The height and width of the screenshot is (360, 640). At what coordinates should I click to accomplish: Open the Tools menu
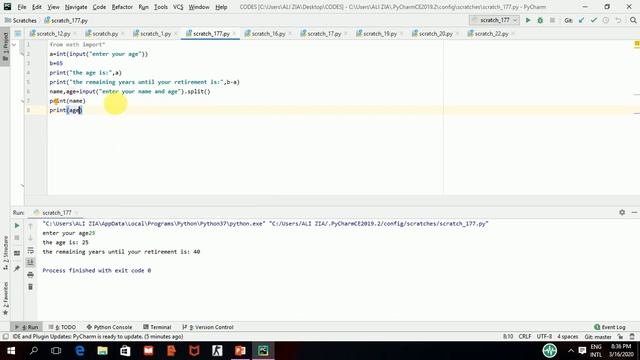[161, 7]
